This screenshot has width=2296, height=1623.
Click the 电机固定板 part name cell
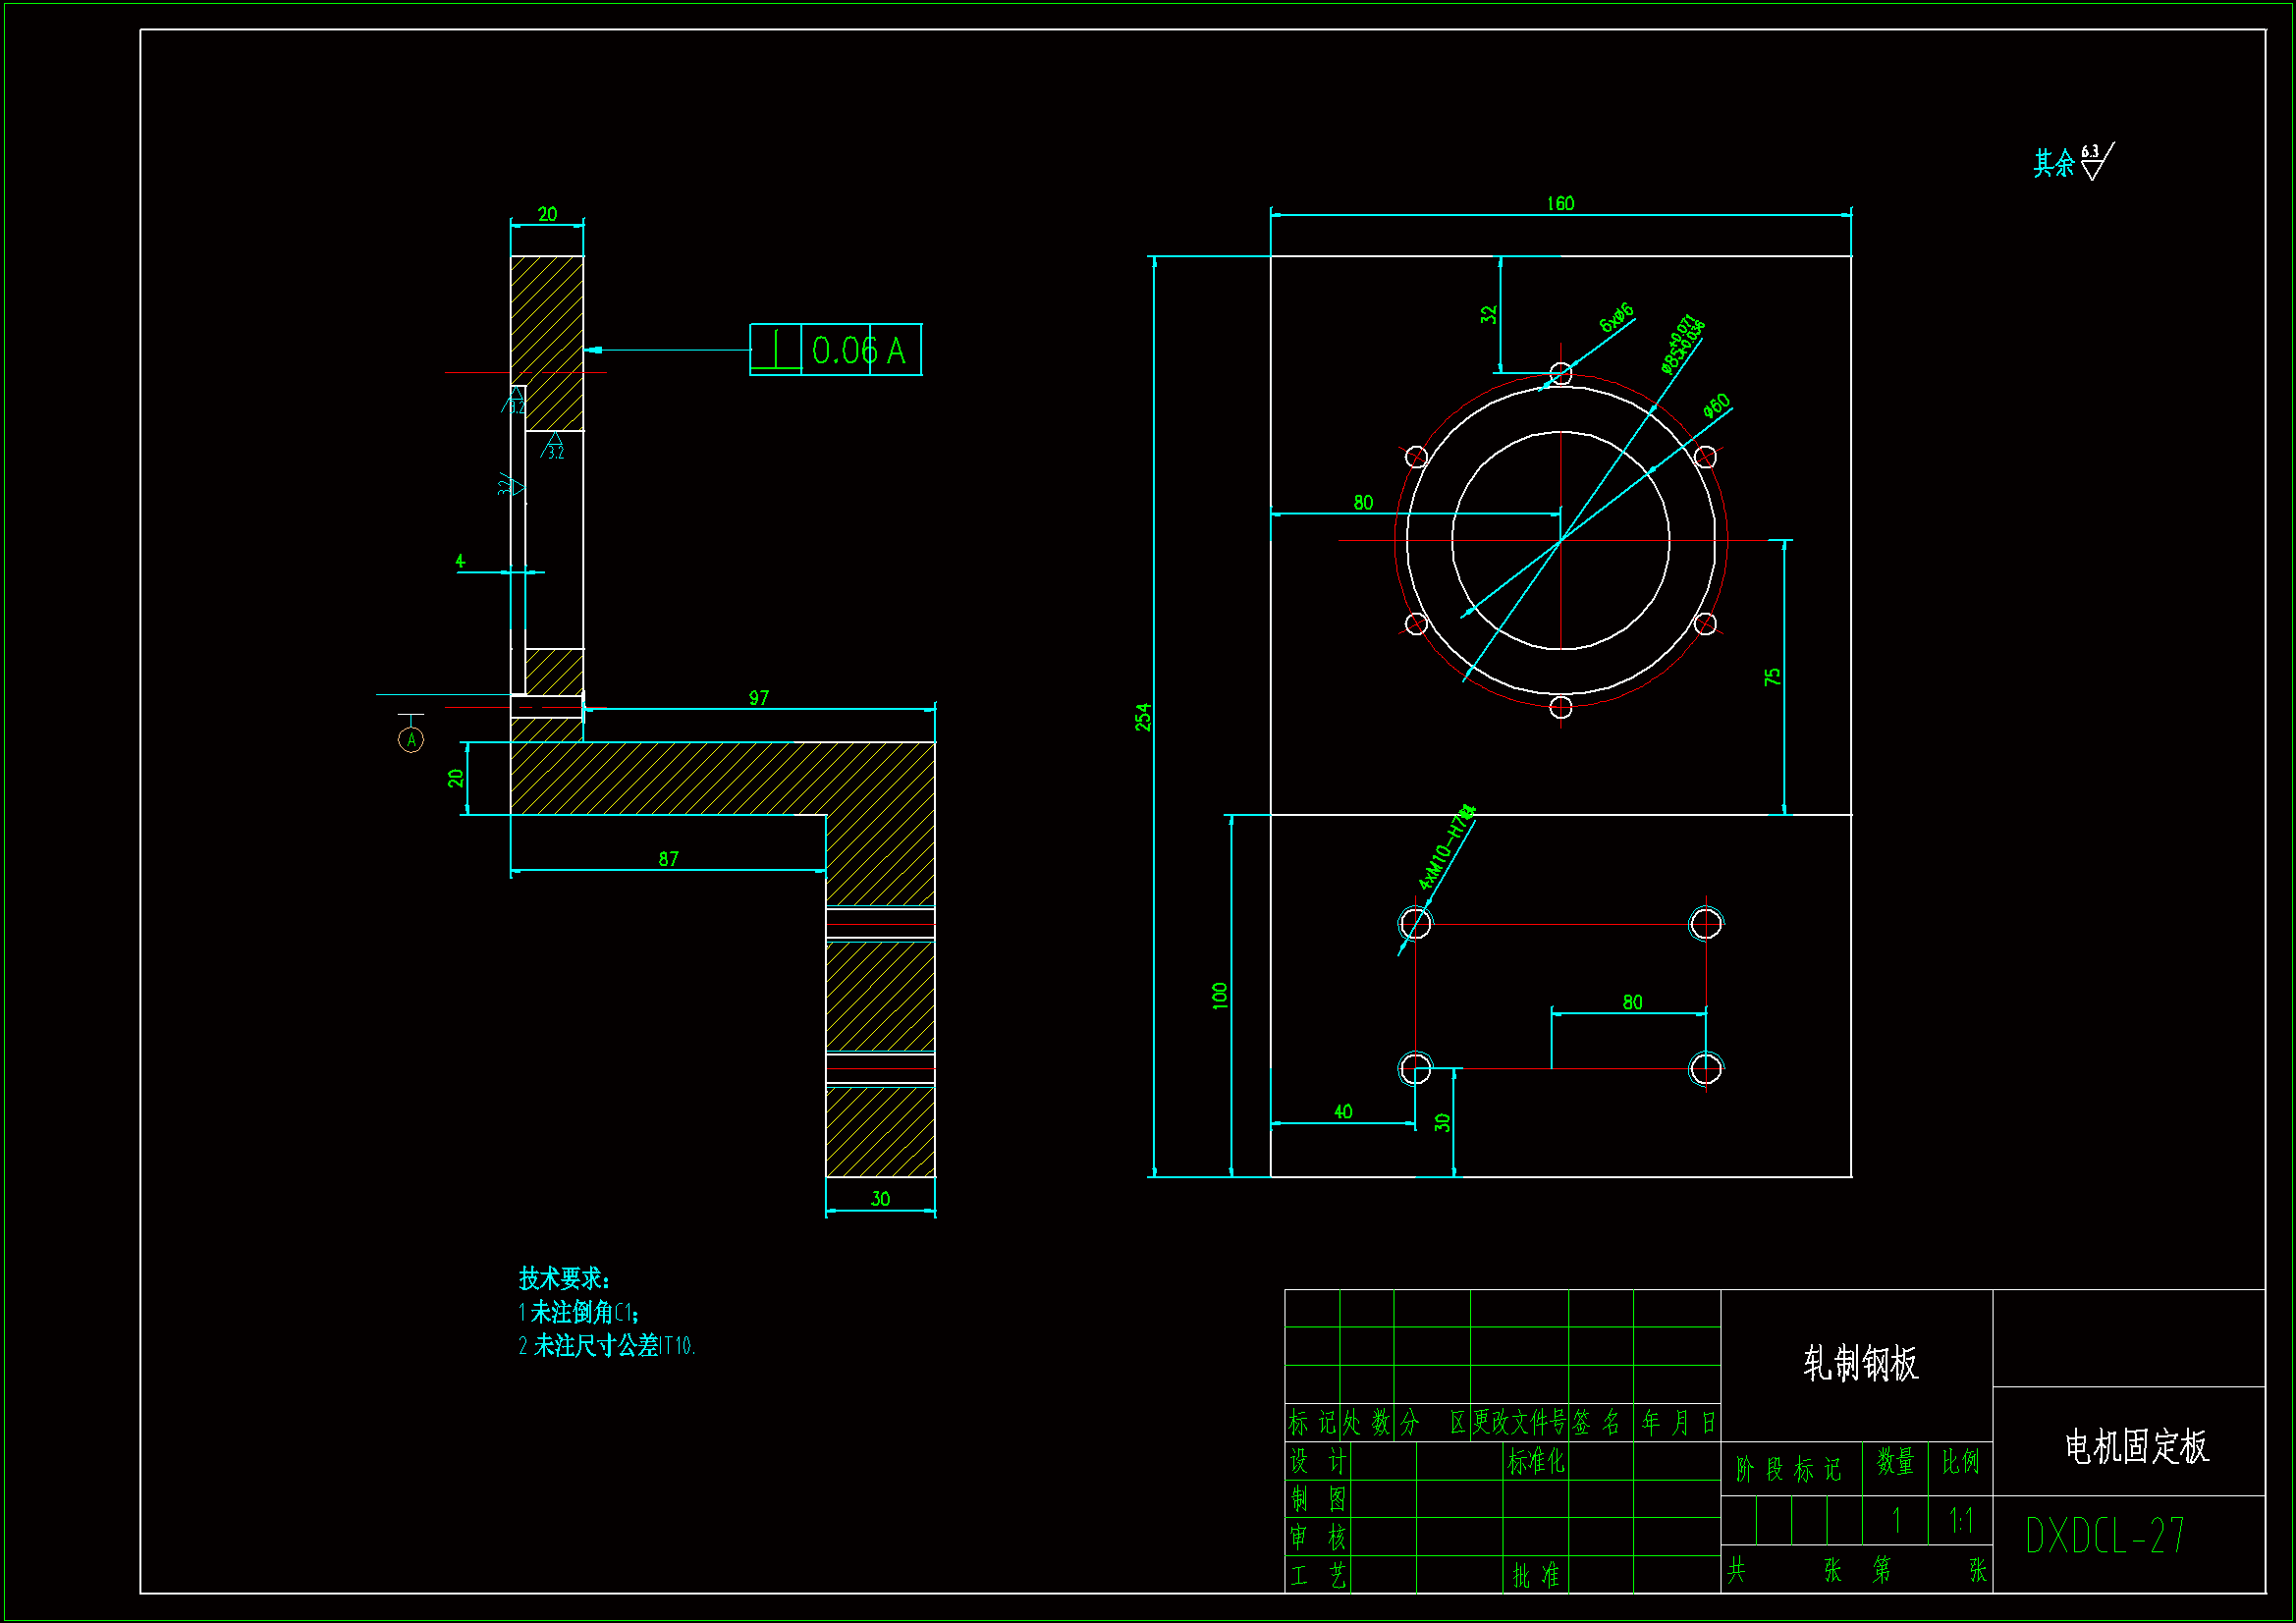2136,1447
